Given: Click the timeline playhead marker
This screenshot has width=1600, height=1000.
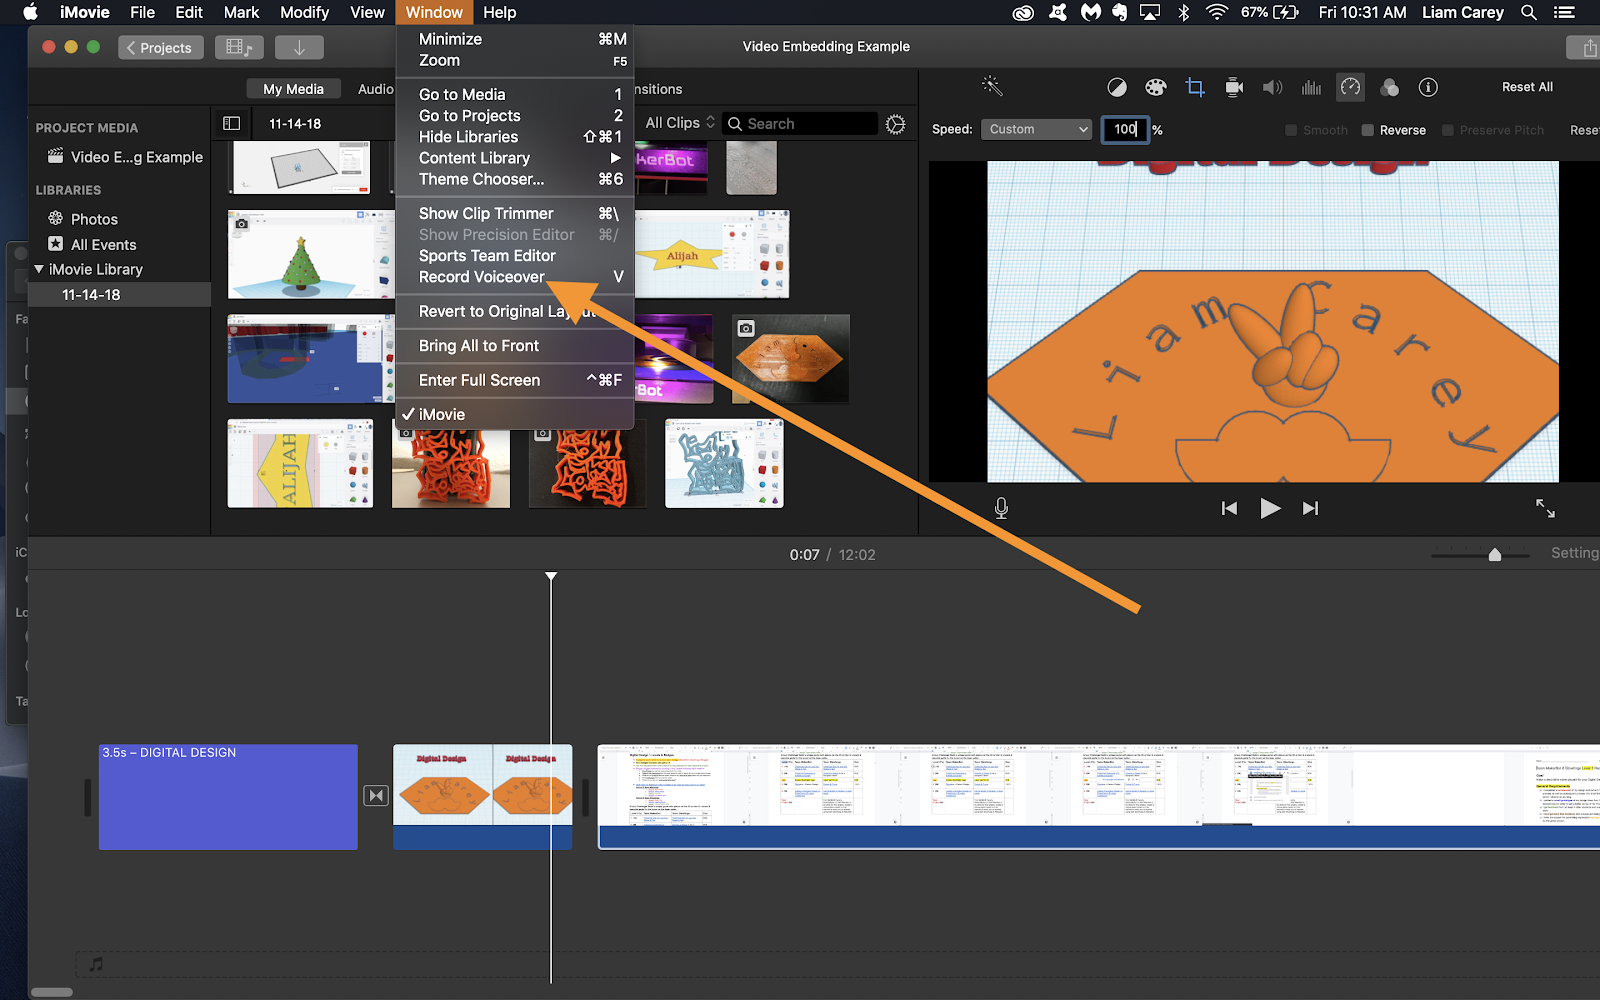Looking at the screenshot, I should pyautogui.click(x=551, y=576).
